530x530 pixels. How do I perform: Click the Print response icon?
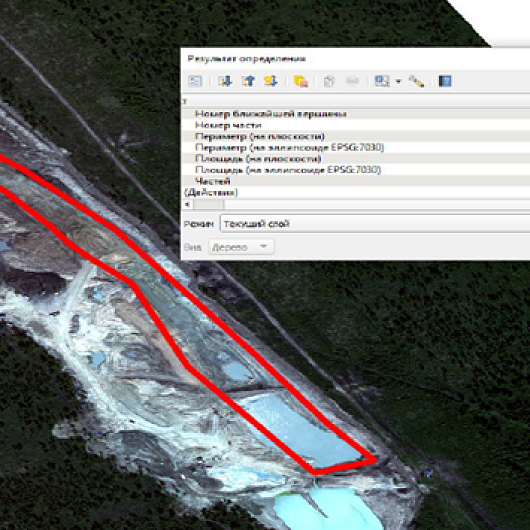352,81
